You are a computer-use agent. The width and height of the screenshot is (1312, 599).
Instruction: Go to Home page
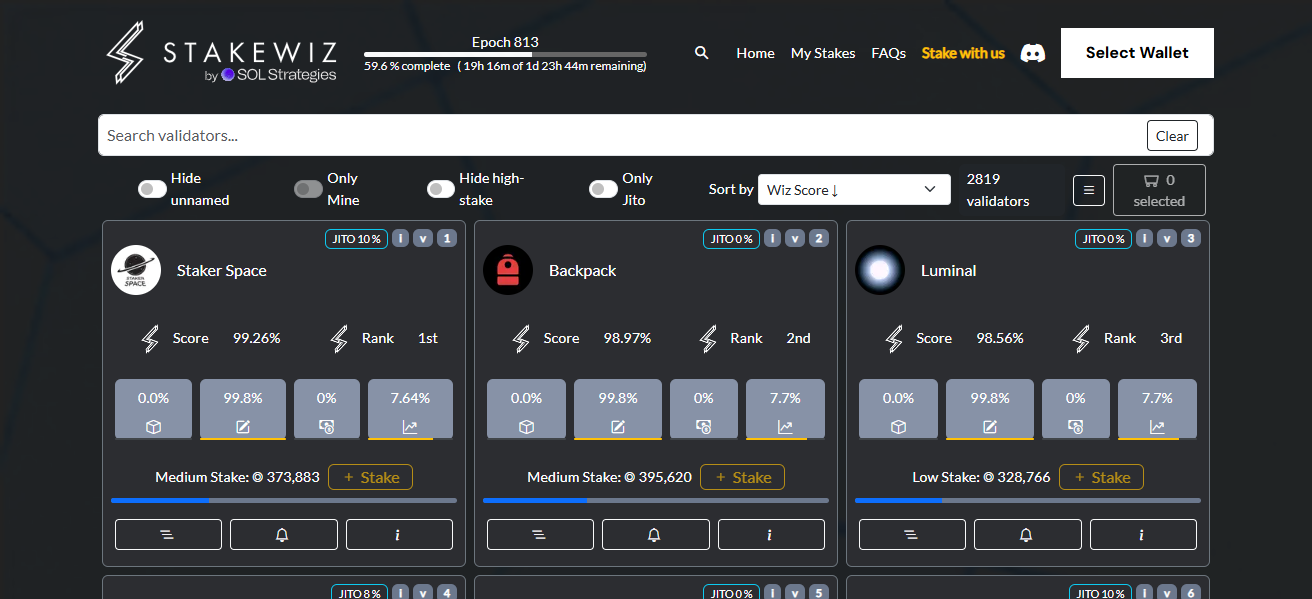coord(755,53)
